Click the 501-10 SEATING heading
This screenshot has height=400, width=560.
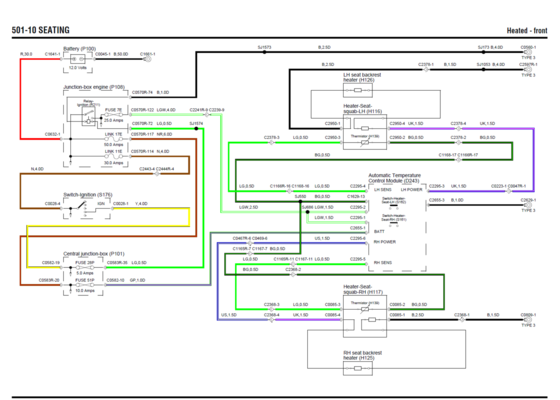tap(41, 30)
